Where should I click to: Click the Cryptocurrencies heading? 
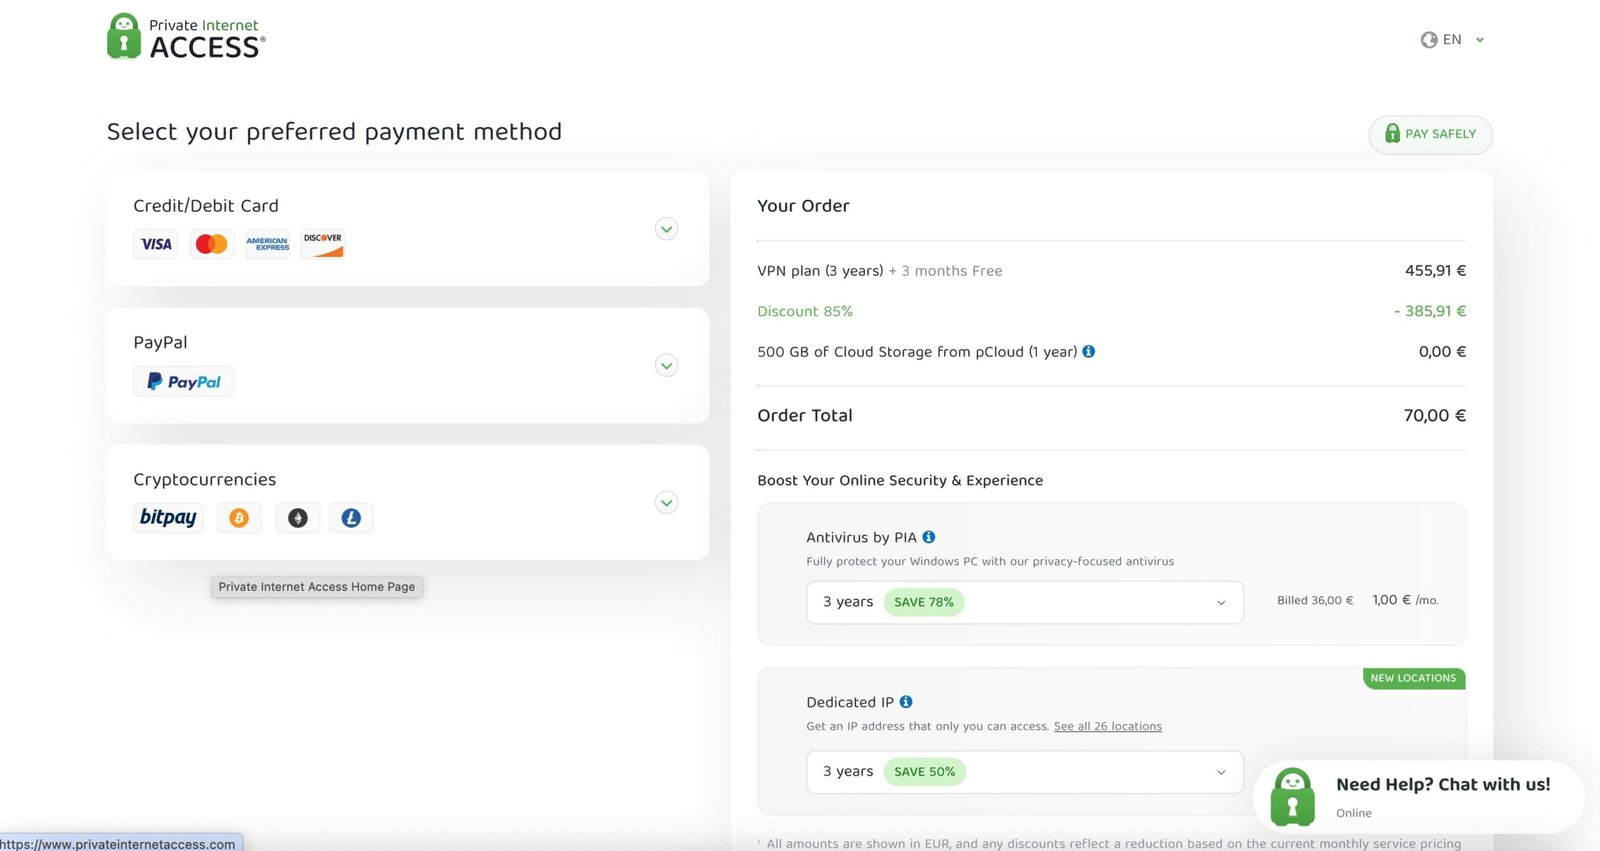[205, 480]
